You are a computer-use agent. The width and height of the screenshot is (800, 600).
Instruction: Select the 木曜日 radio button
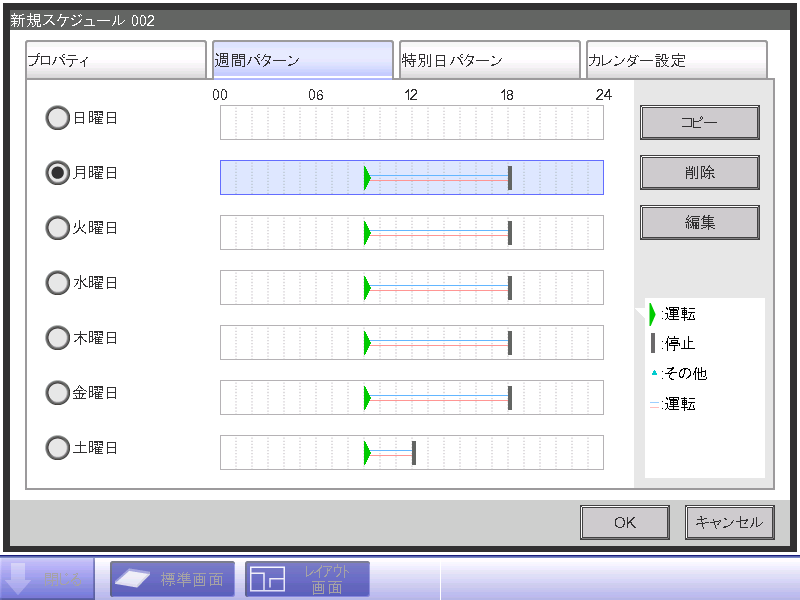point(58,338)
